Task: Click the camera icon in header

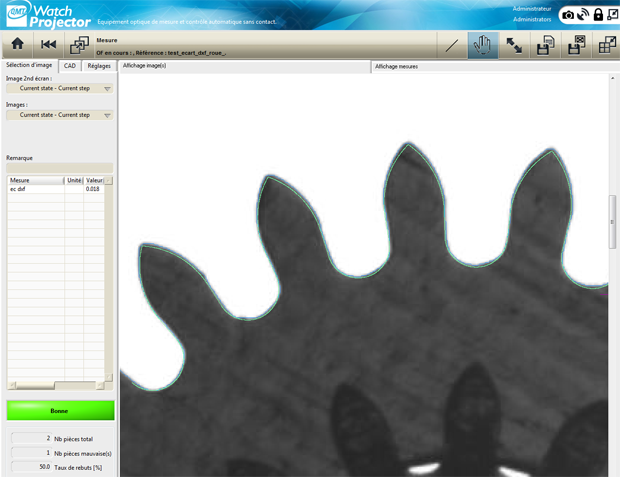Action: tap(568, 15)
